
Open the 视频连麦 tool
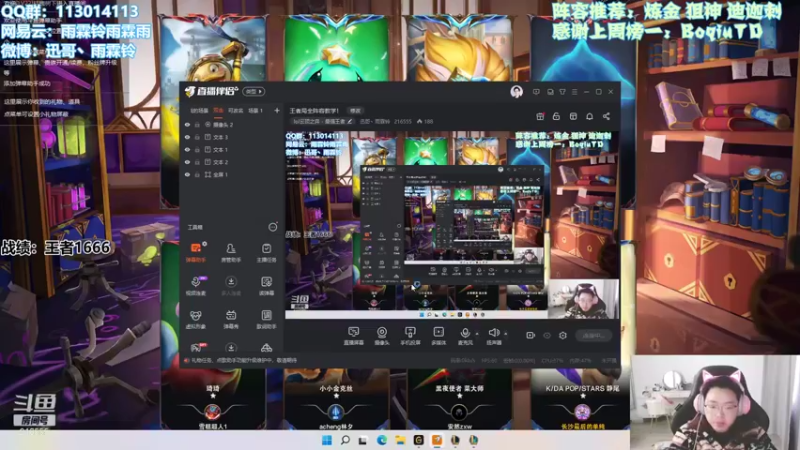pyautogui.click(x=196, y=286)
